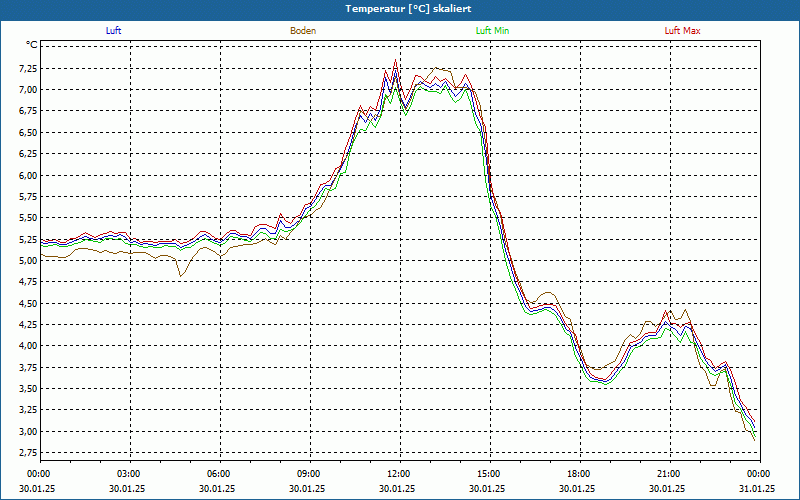Click the chart title Temperatur [°C] skaliert

coord(408,9)
